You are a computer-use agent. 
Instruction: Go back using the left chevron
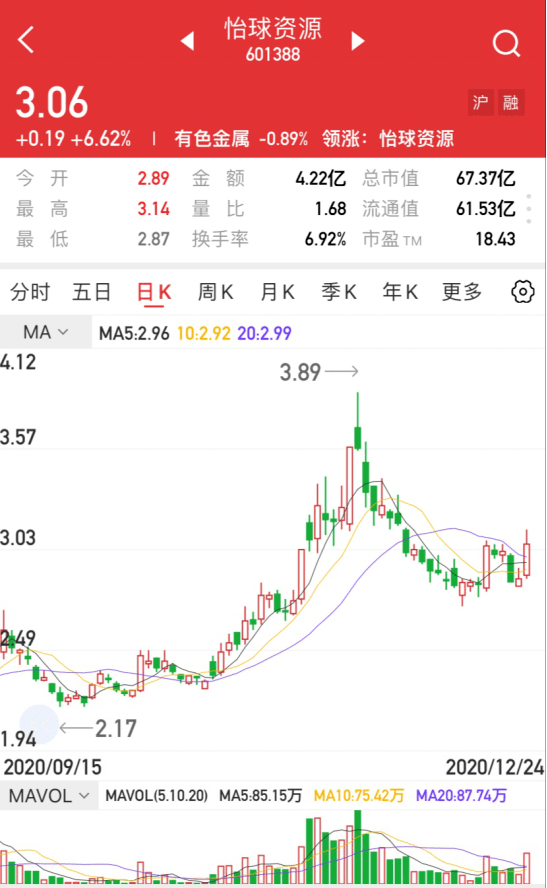pyautogui.click(x=26, y=40)
